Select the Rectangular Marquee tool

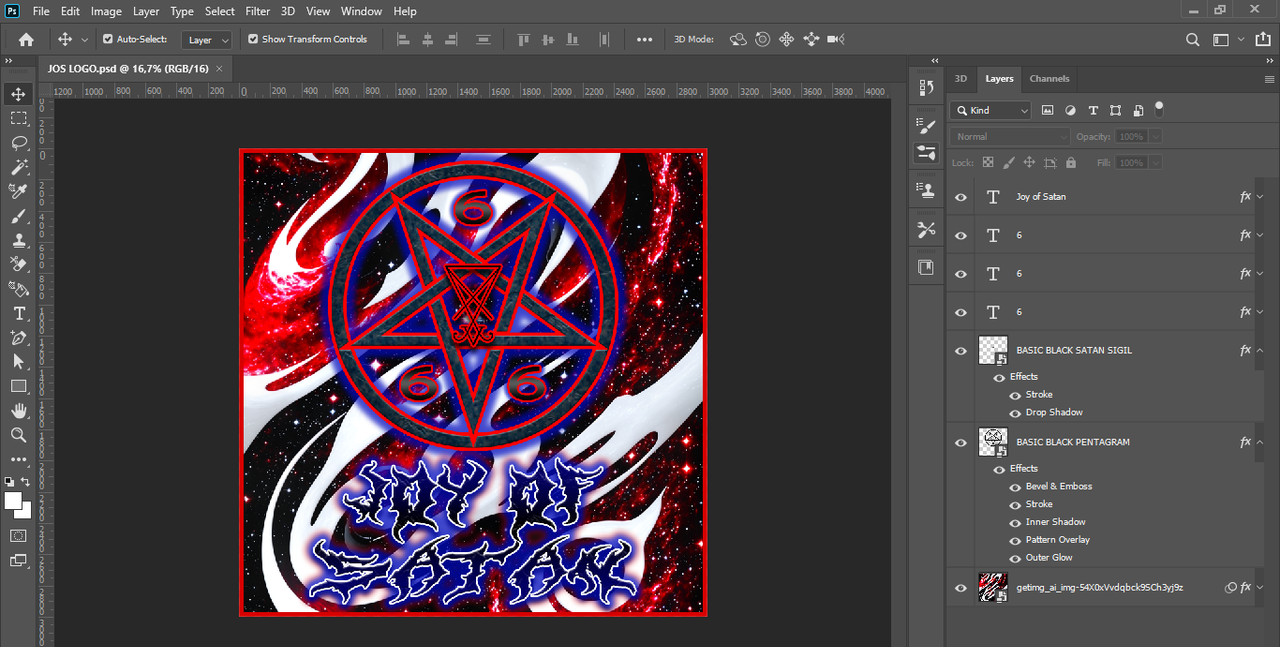coord(19,118)
